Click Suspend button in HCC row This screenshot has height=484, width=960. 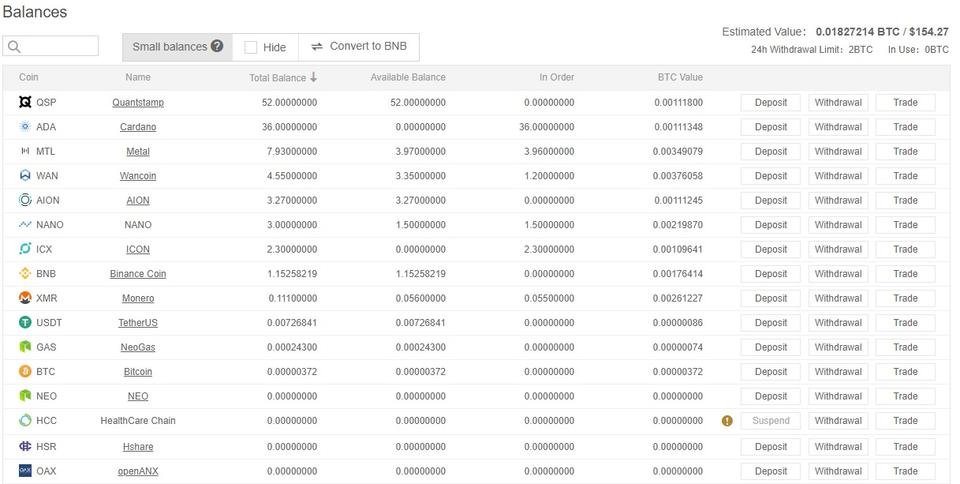click(x=771, y=420)
